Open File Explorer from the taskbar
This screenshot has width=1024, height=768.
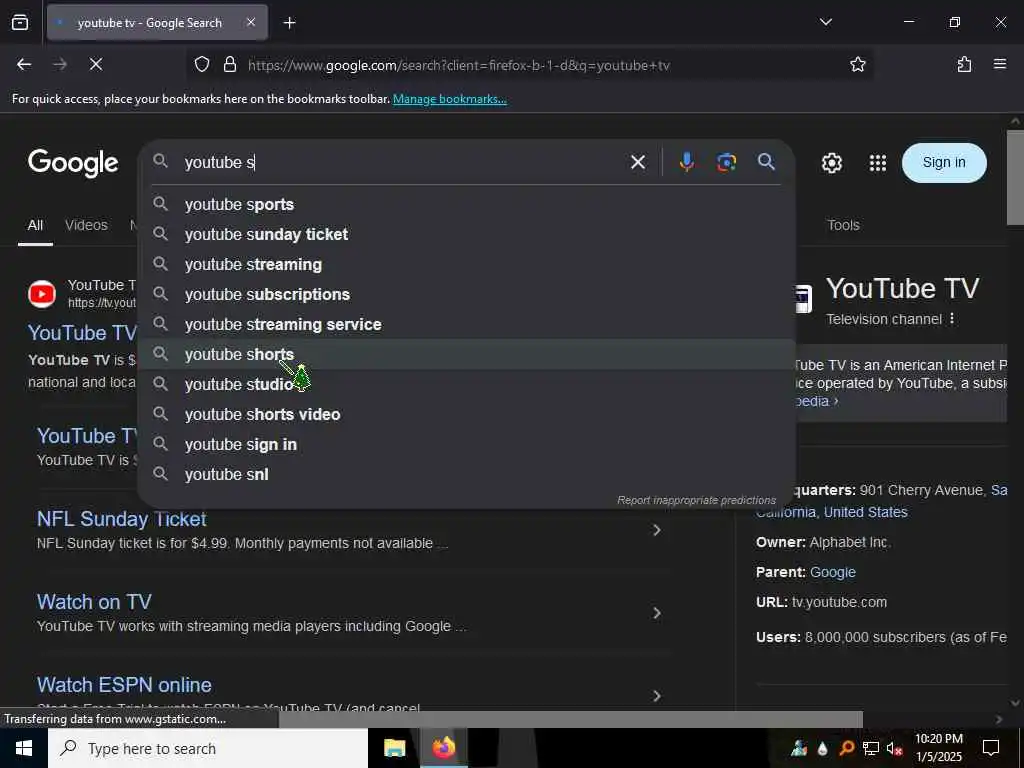[394, 748]
